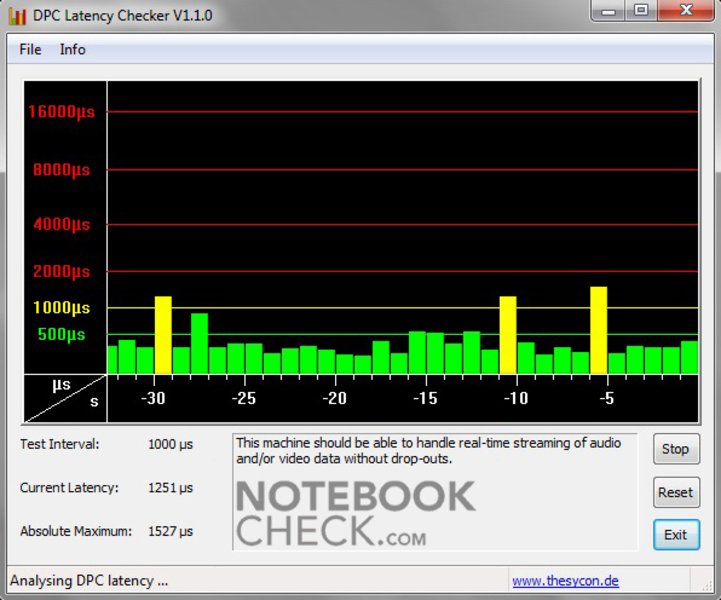Click the 1000 µs Test Interval value
The height and width of the screenshot is (600, 721).
click(170, 445)
